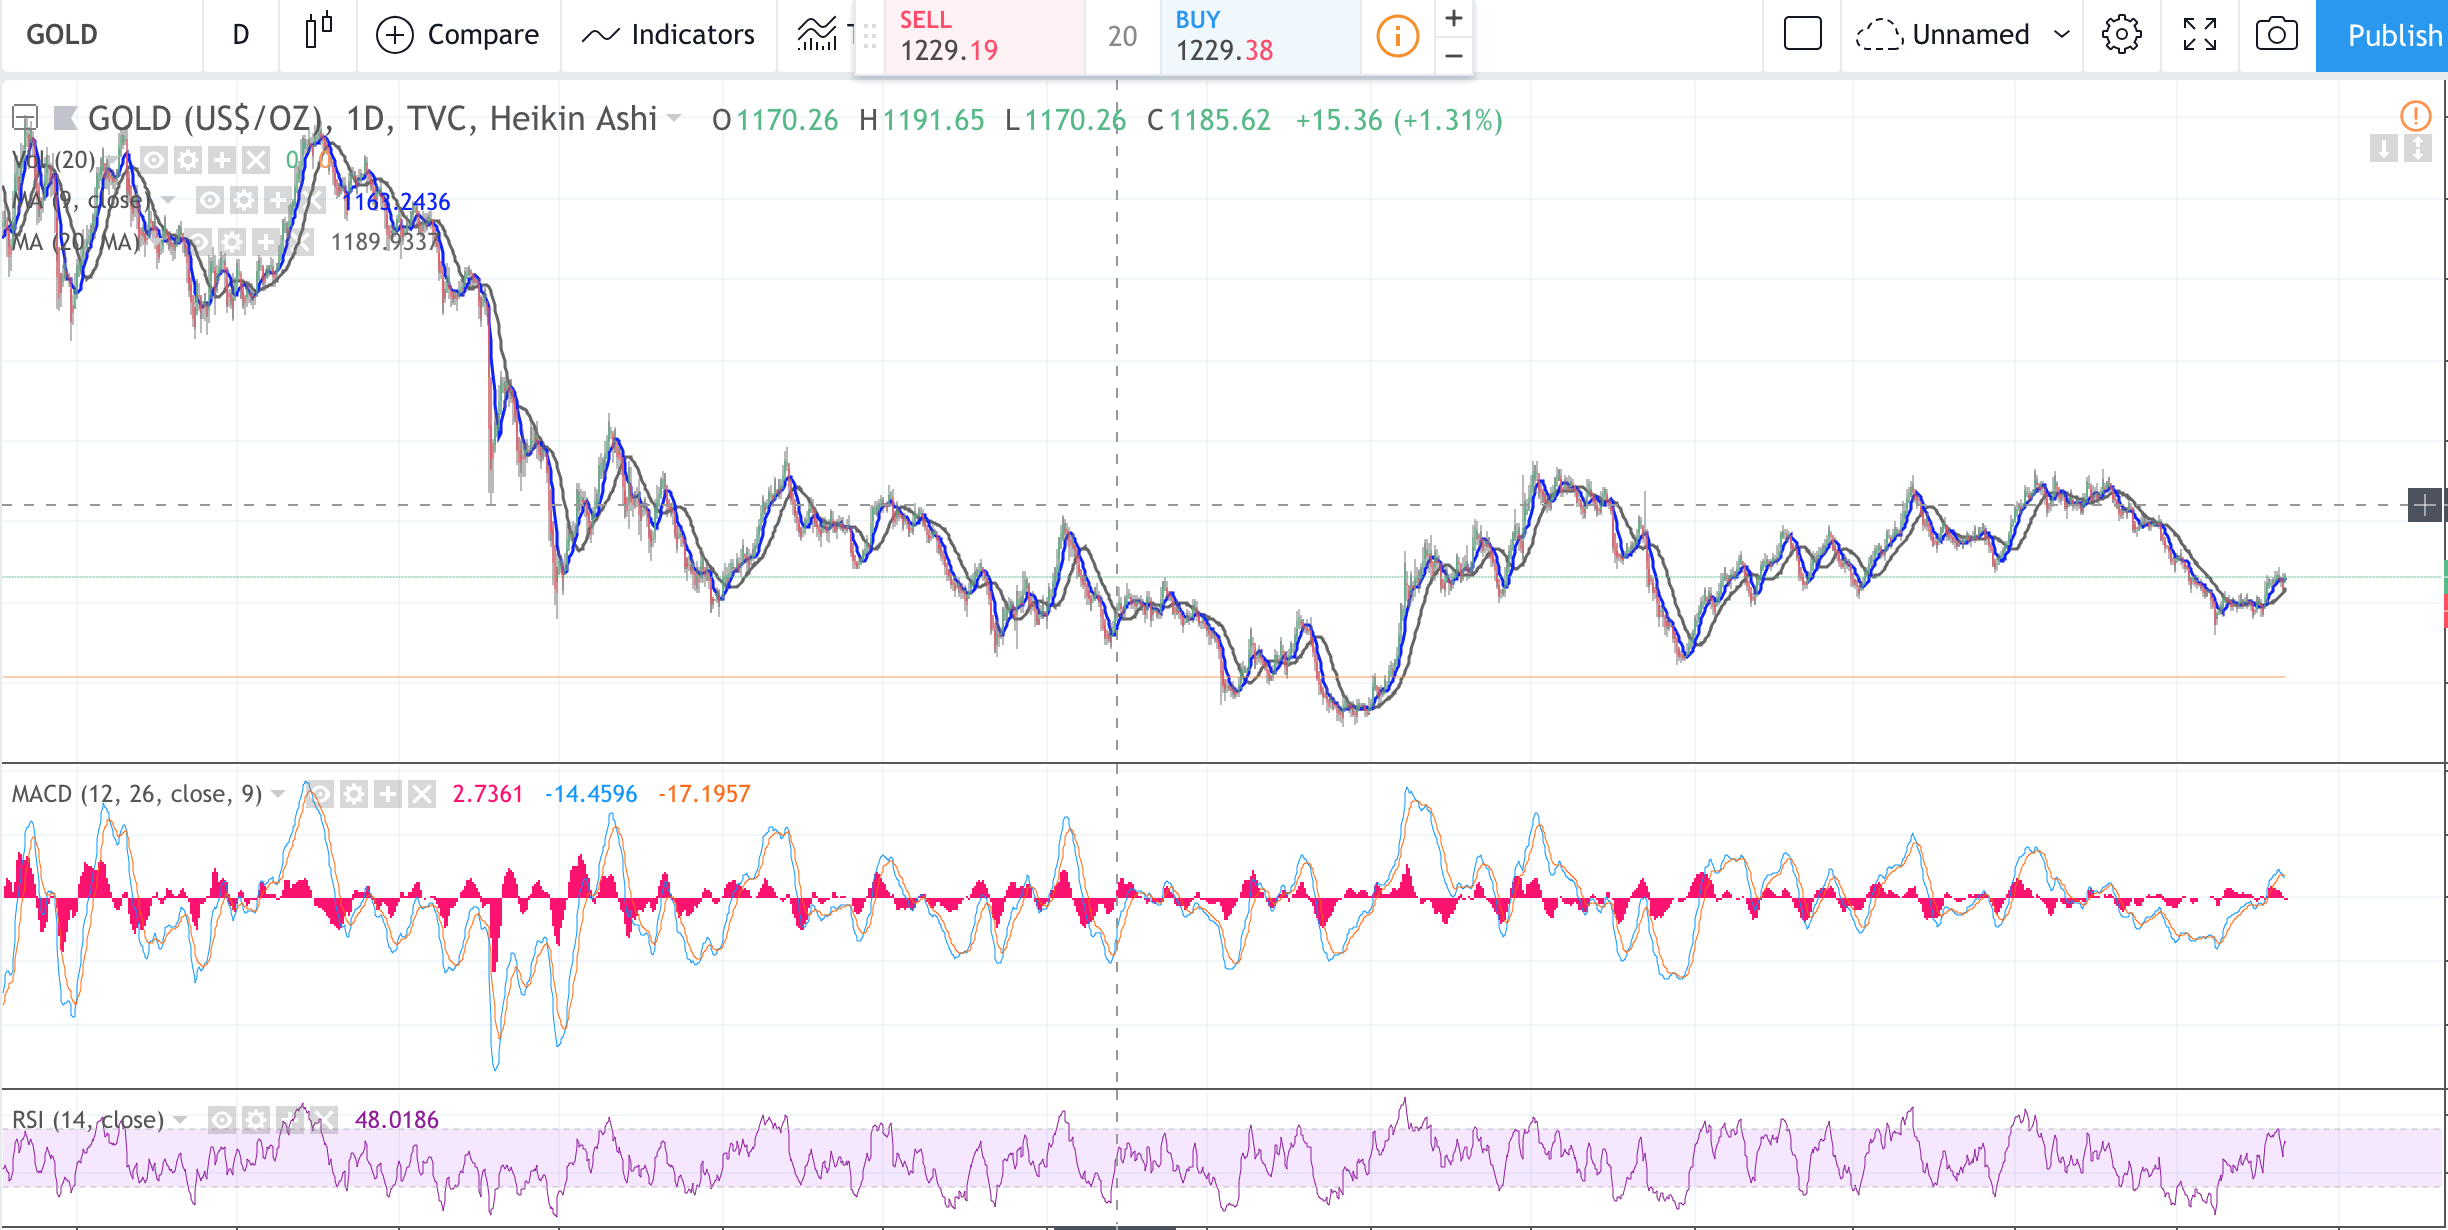Viewport: 2448px width, 1230px height.
Task: Open MACD indicator settings gear
Action: tap(353, 794)
